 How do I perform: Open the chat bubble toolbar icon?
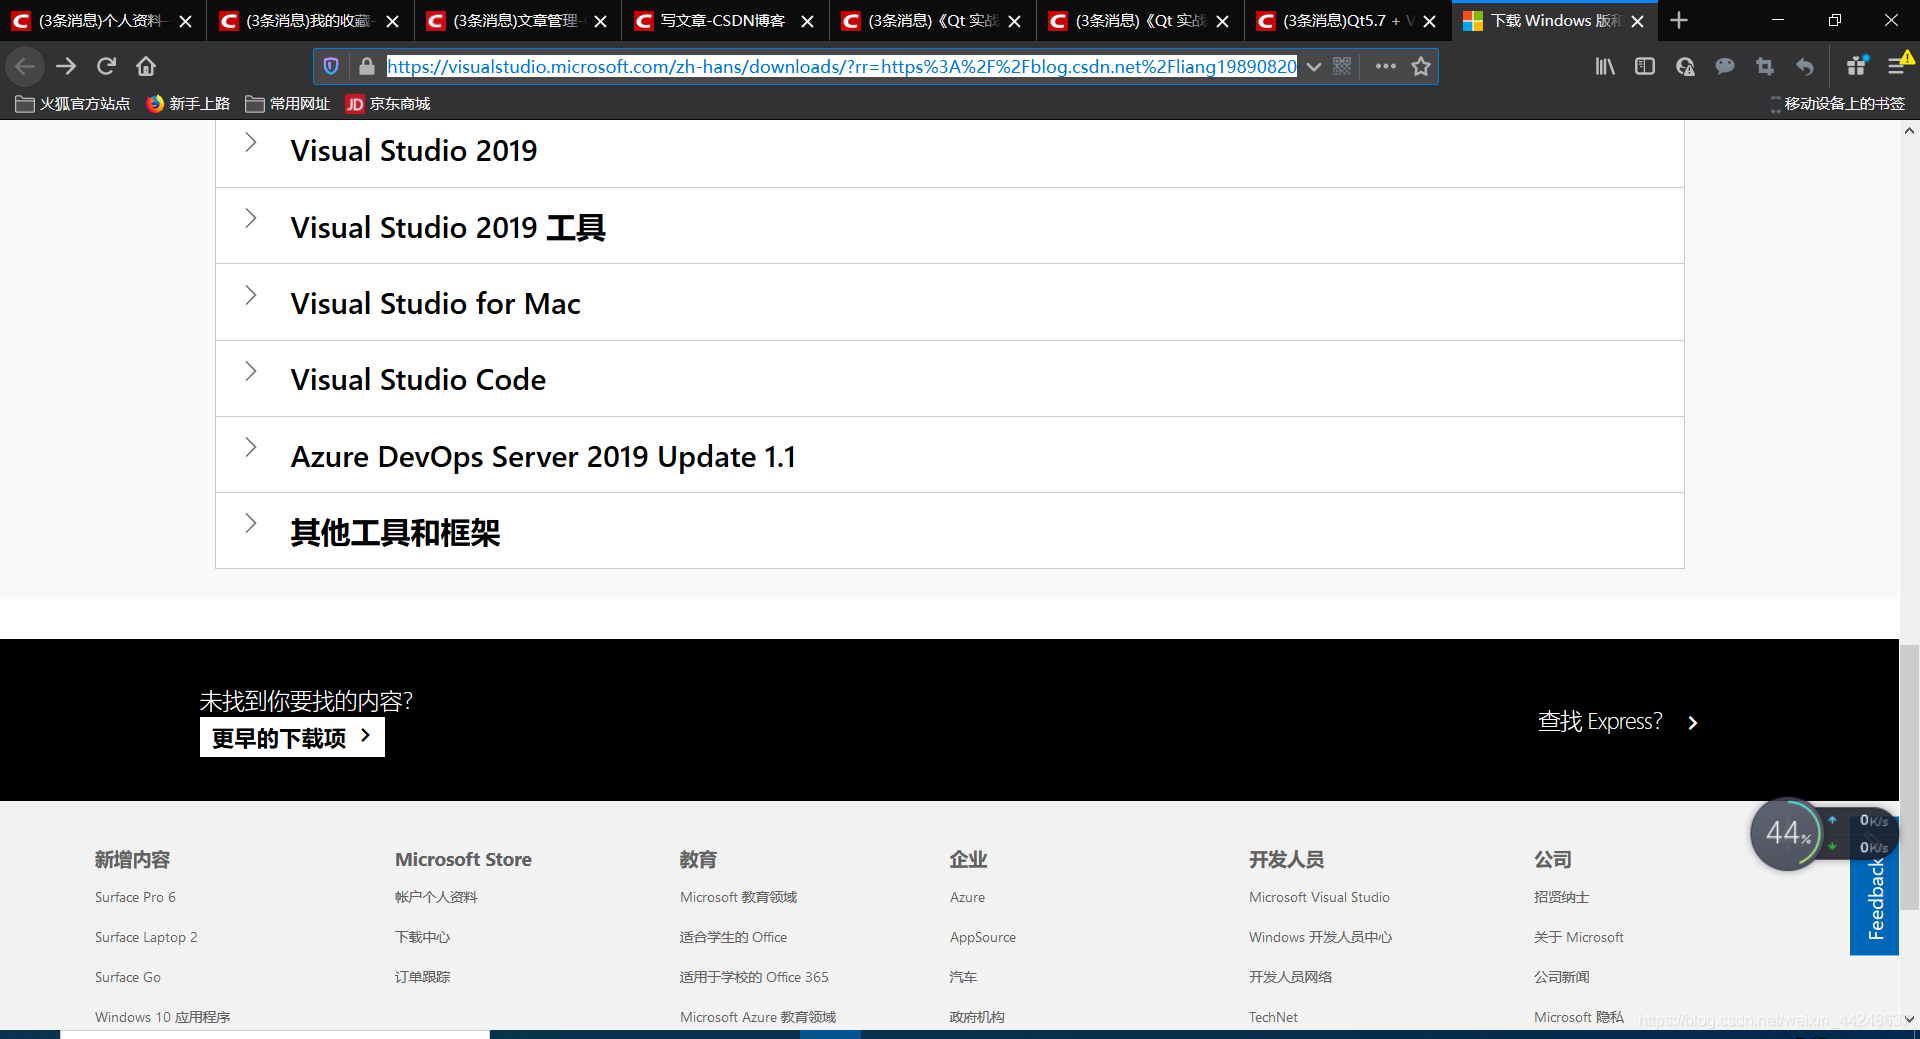1725,66
